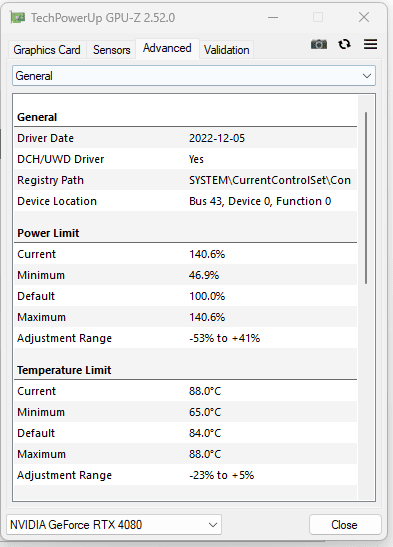Select the Validation tab
393x547 pixels.
click(x=227, y=50)
